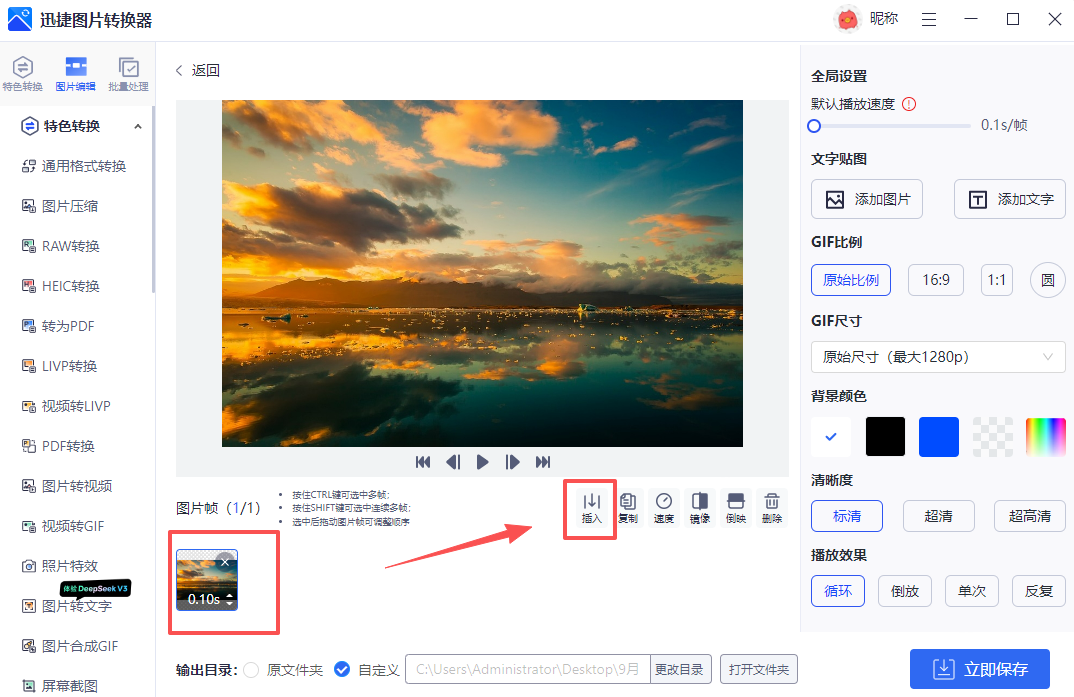Collapse the 特色转换 sidebar section
The width and height of the screenshot is (1074, 697).
pos(136,125)
